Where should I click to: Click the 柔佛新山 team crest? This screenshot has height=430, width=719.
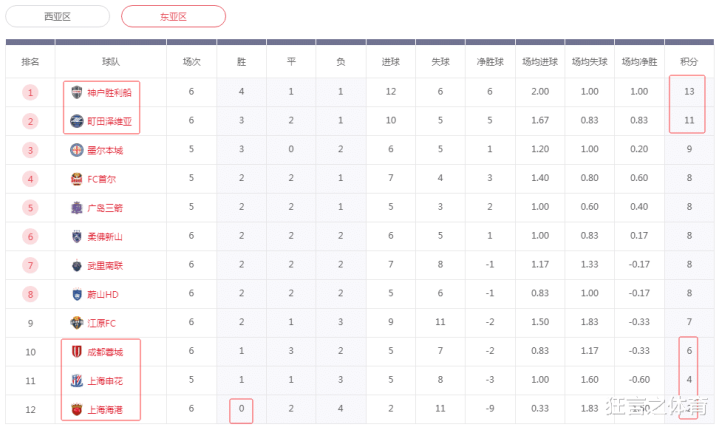pos(77,237)
